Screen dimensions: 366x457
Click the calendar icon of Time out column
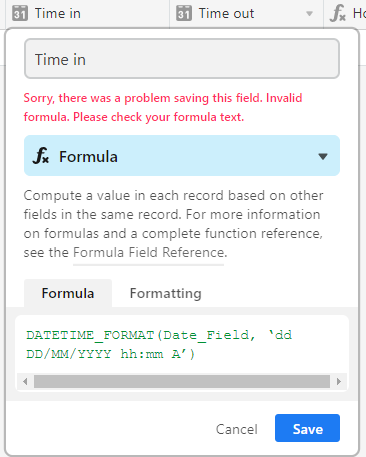184,14
